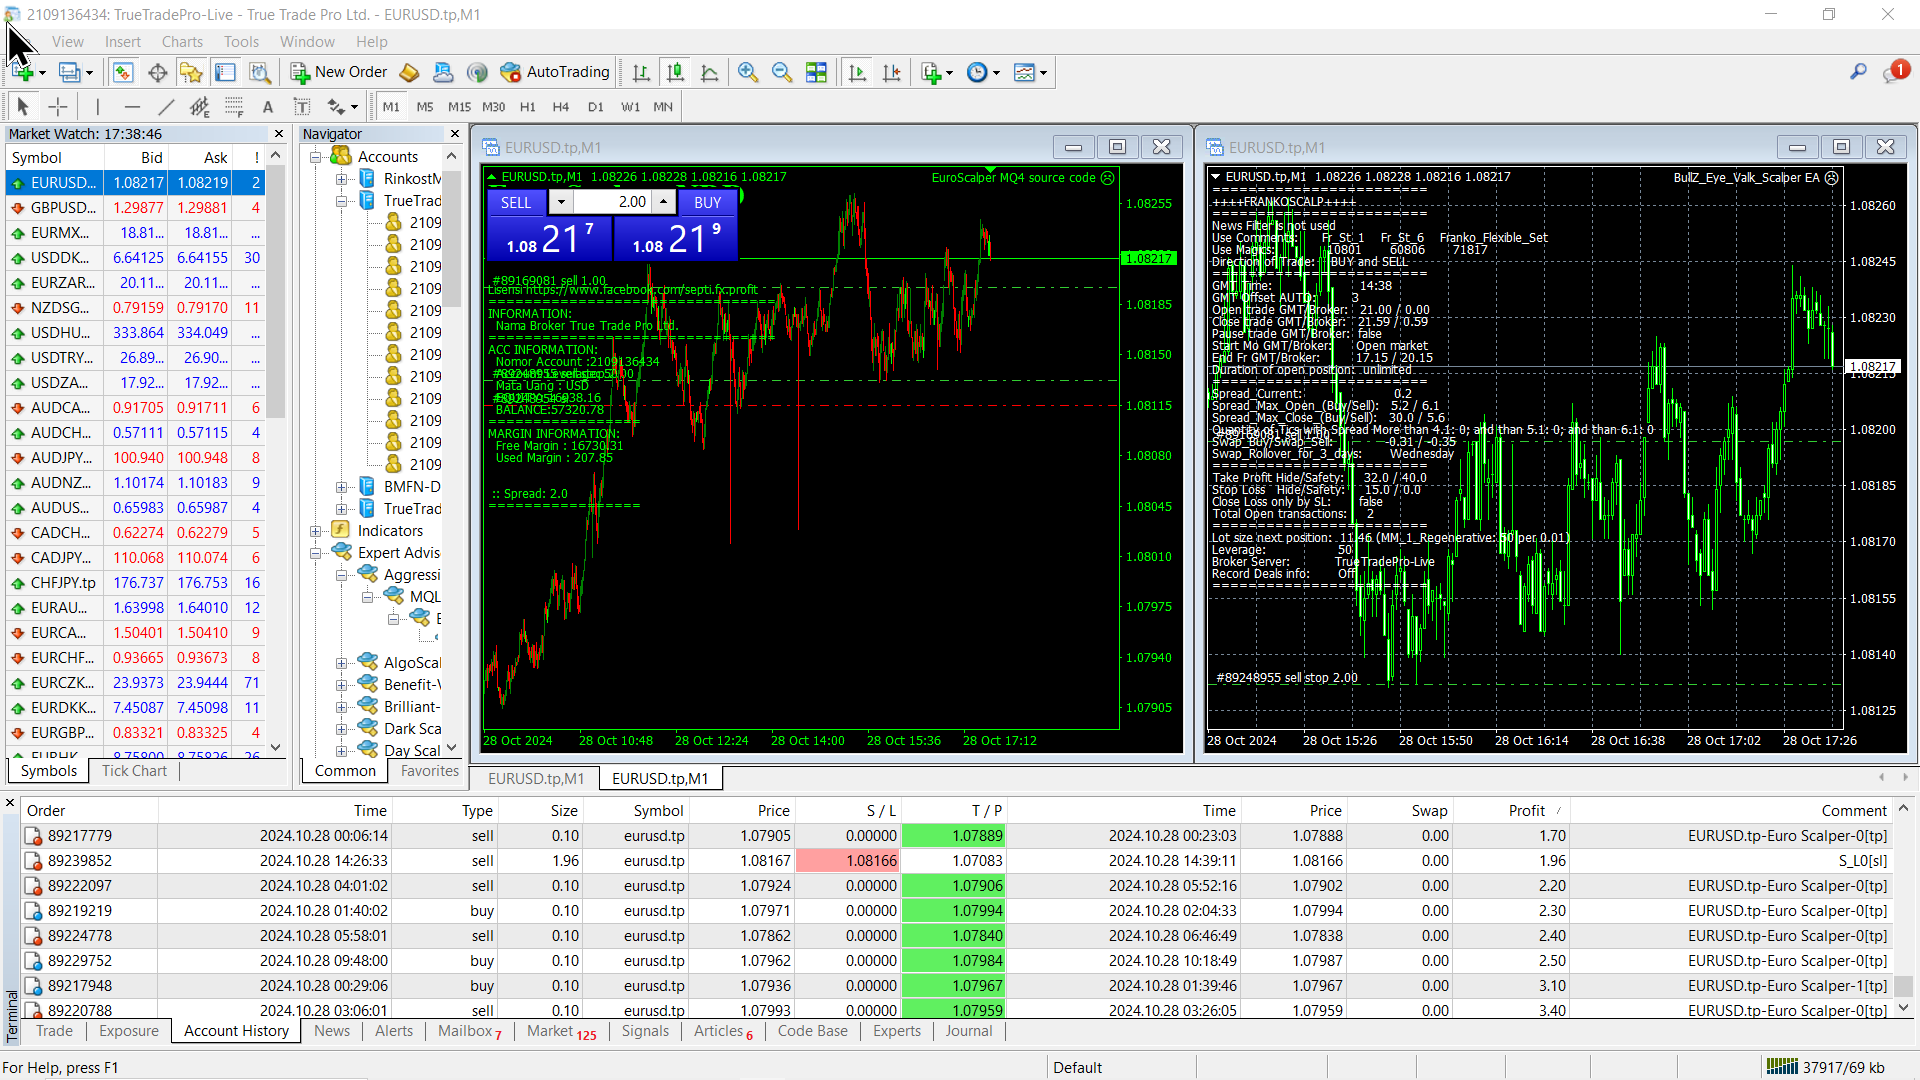Open MetaEditor yellow book icon
This screenshot has height=1080, width=1920.
(x=409, y=72)
